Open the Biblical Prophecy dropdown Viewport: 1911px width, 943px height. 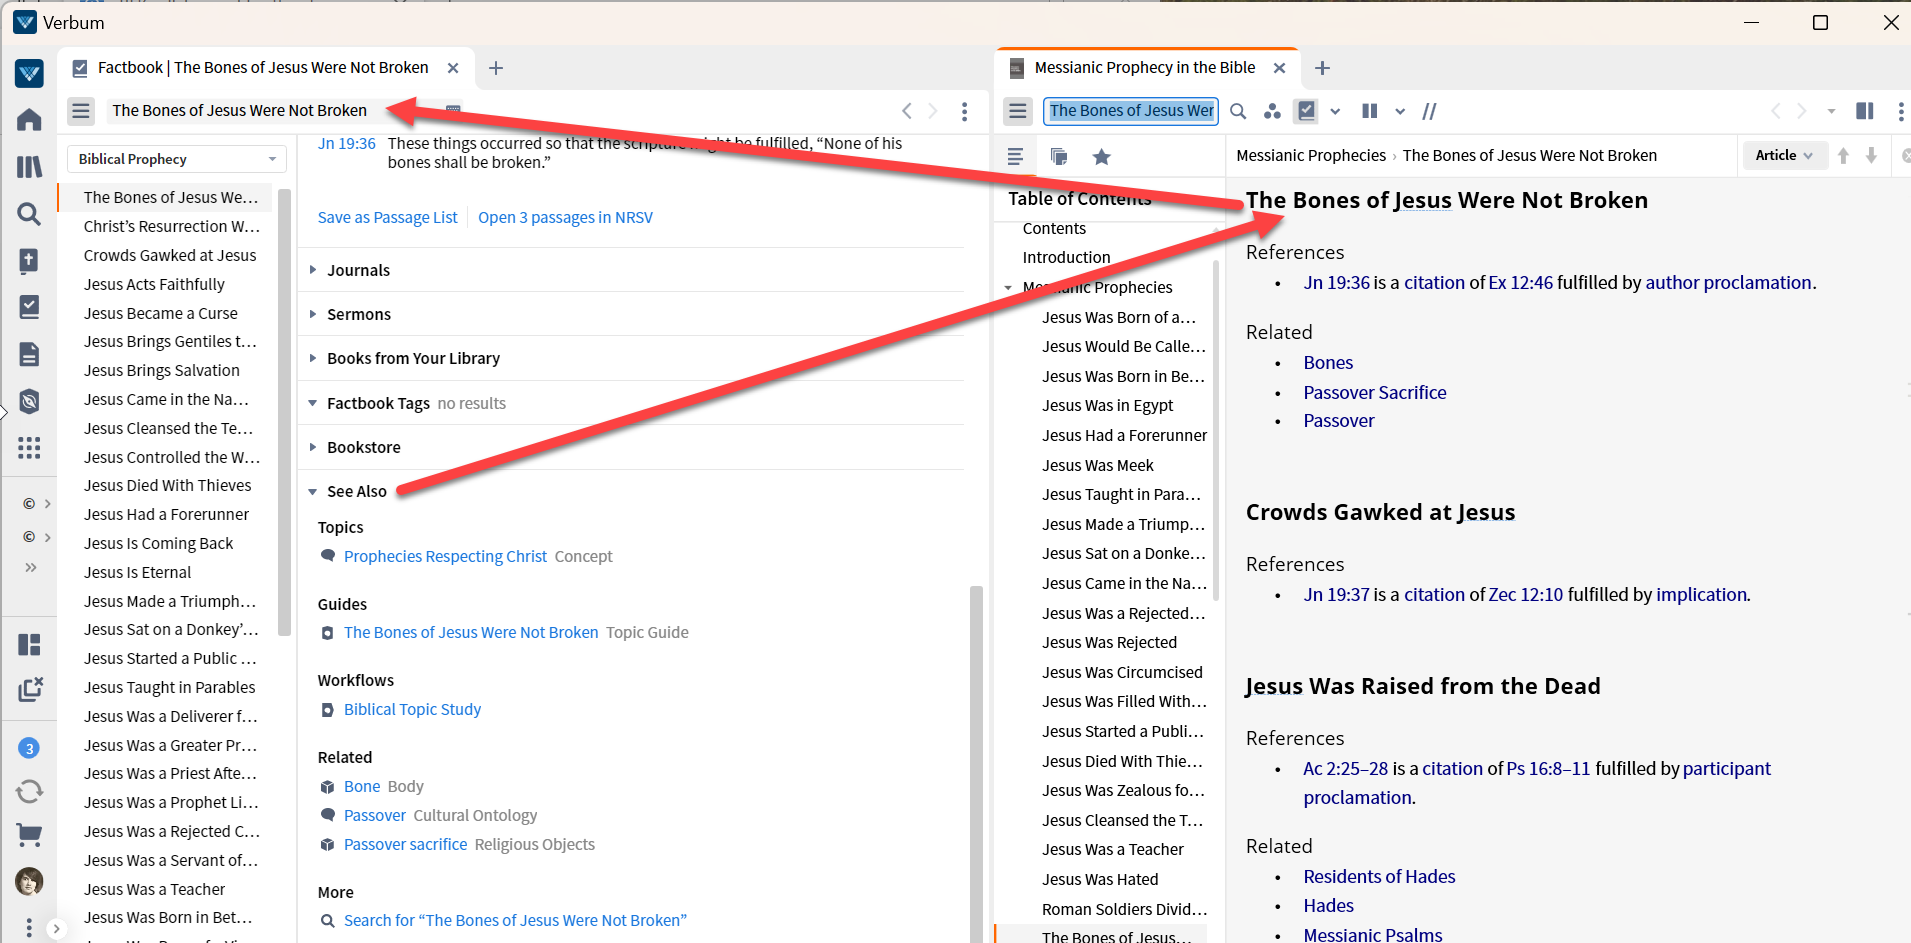pos(177,159)
